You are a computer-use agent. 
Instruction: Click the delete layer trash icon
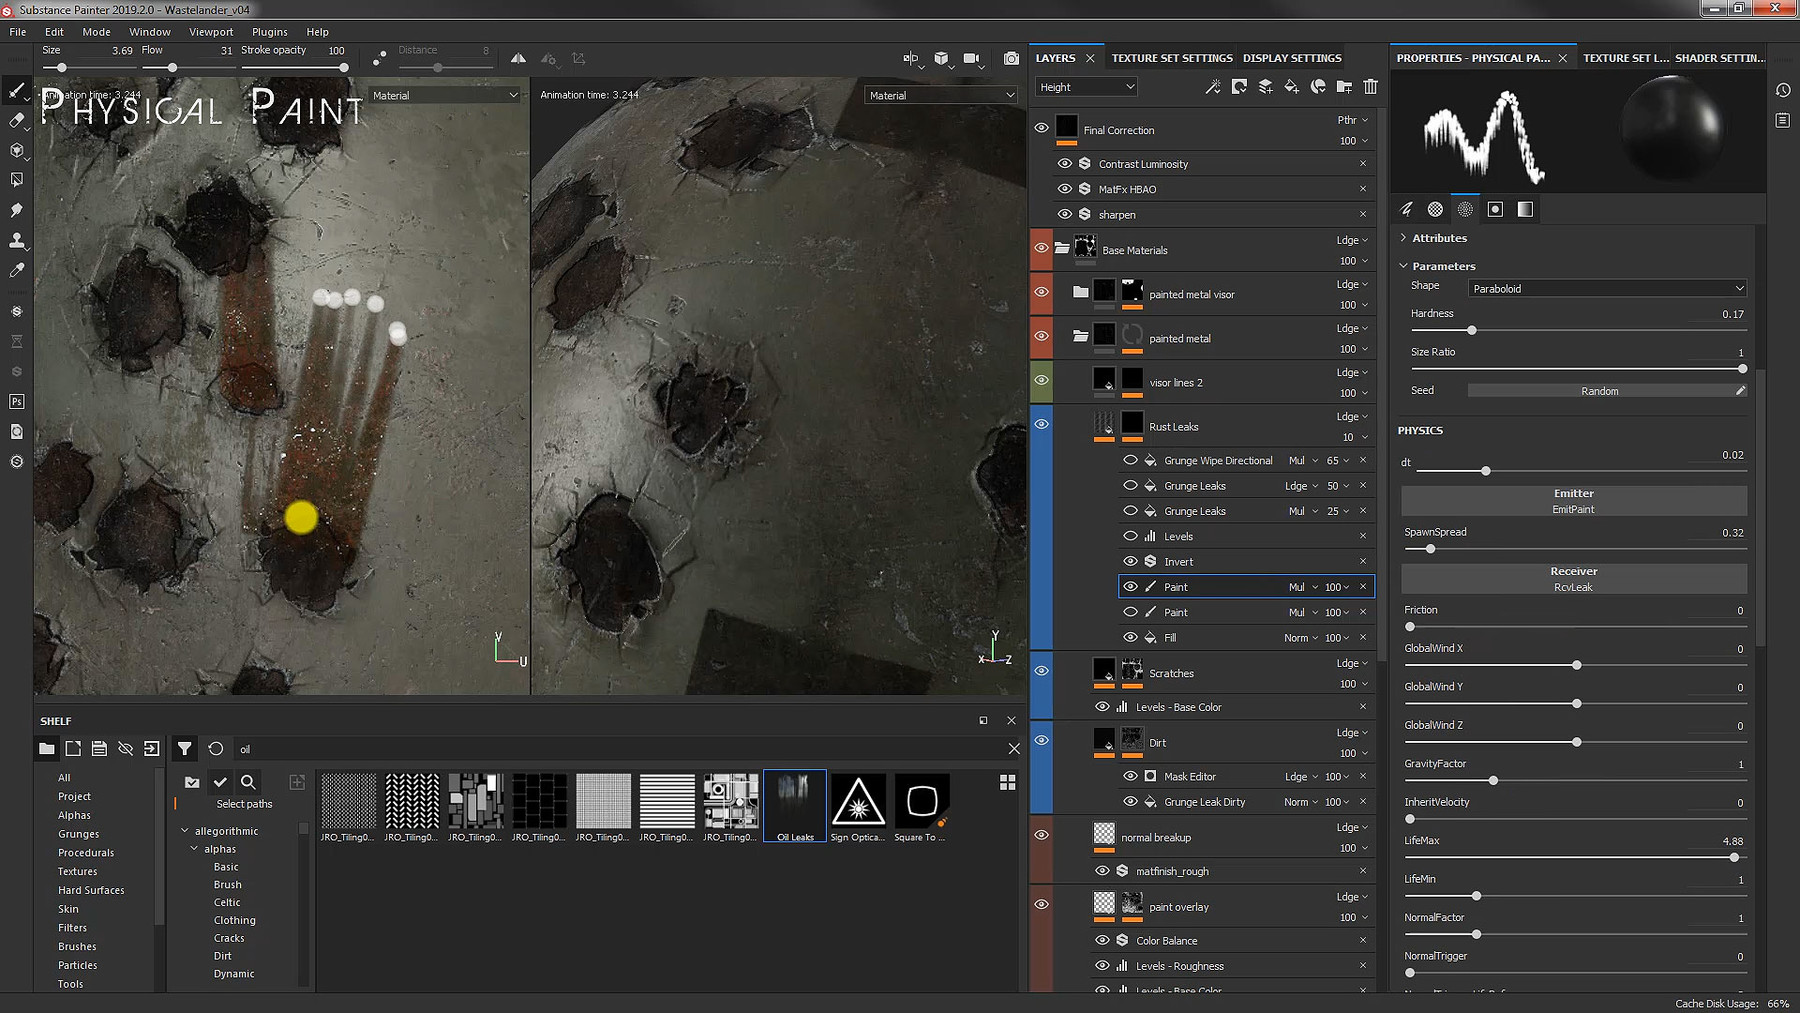[1370, 87]
